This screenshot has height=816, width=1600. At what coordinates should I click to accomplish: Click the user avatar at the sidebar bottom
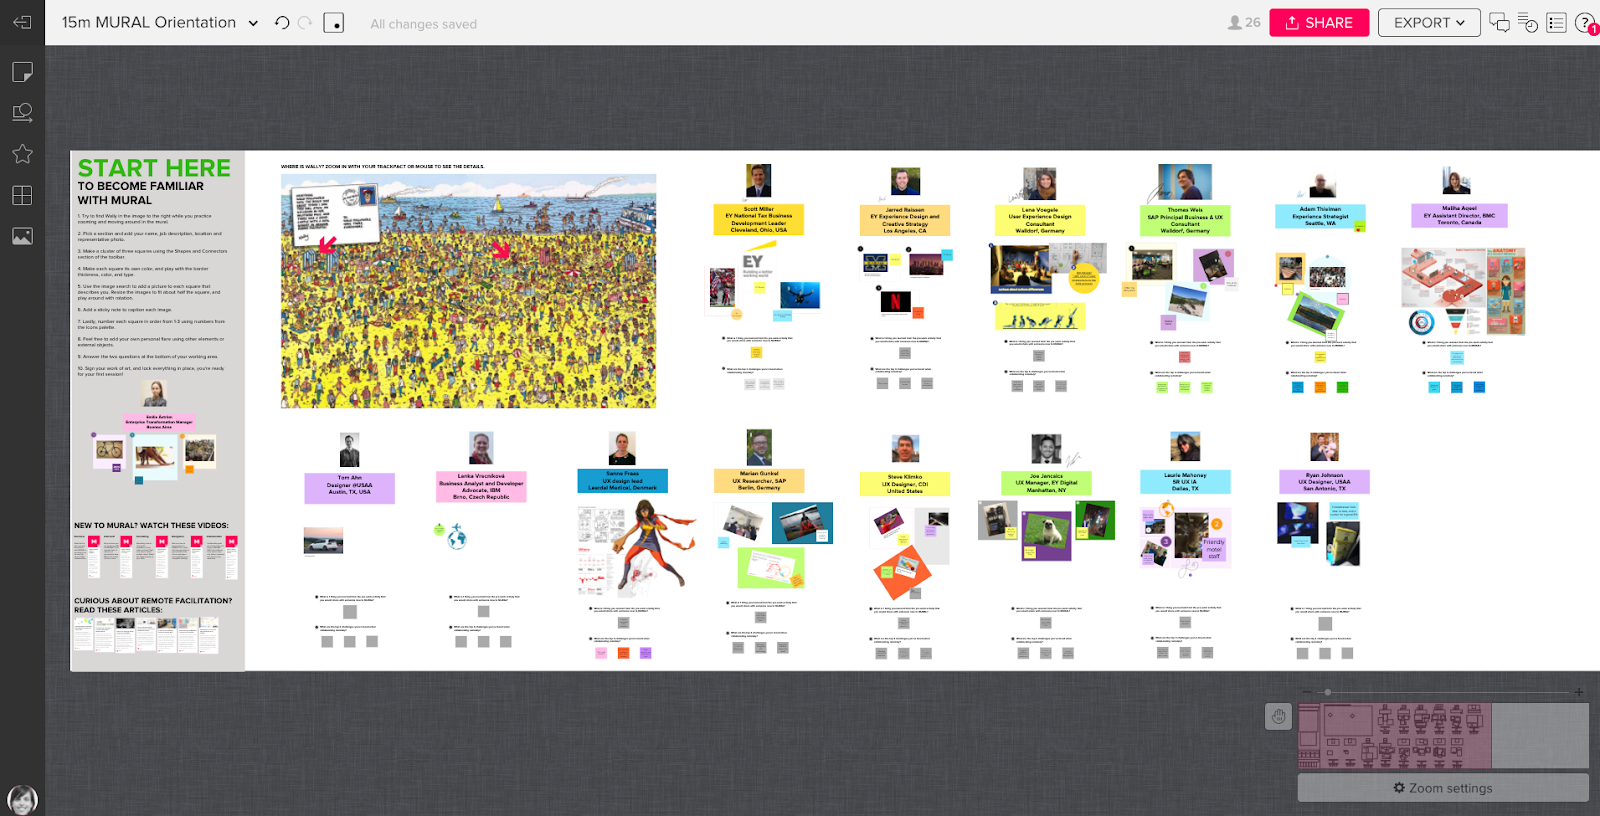pyautogui.click(x=22, y=799)
